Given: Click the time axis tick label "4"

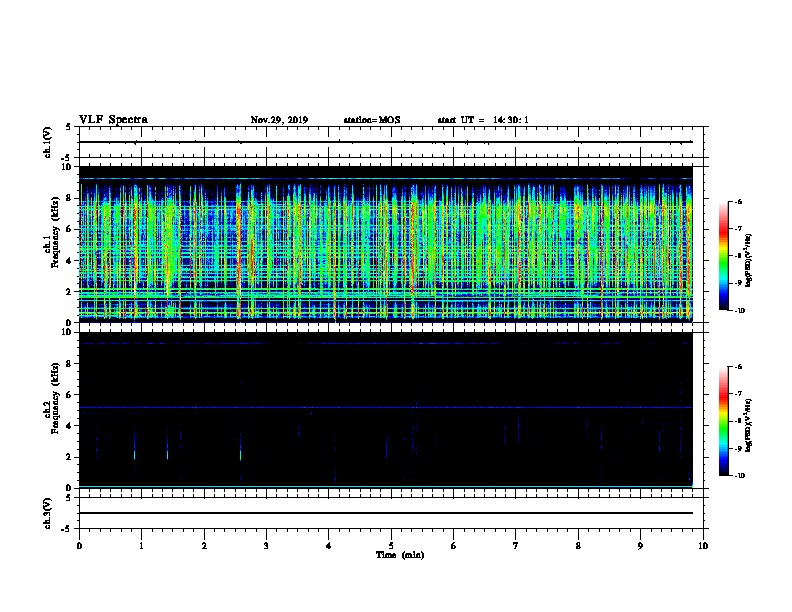Looking at the screenshot, I should pyautogui.click(x=329, y=546).
